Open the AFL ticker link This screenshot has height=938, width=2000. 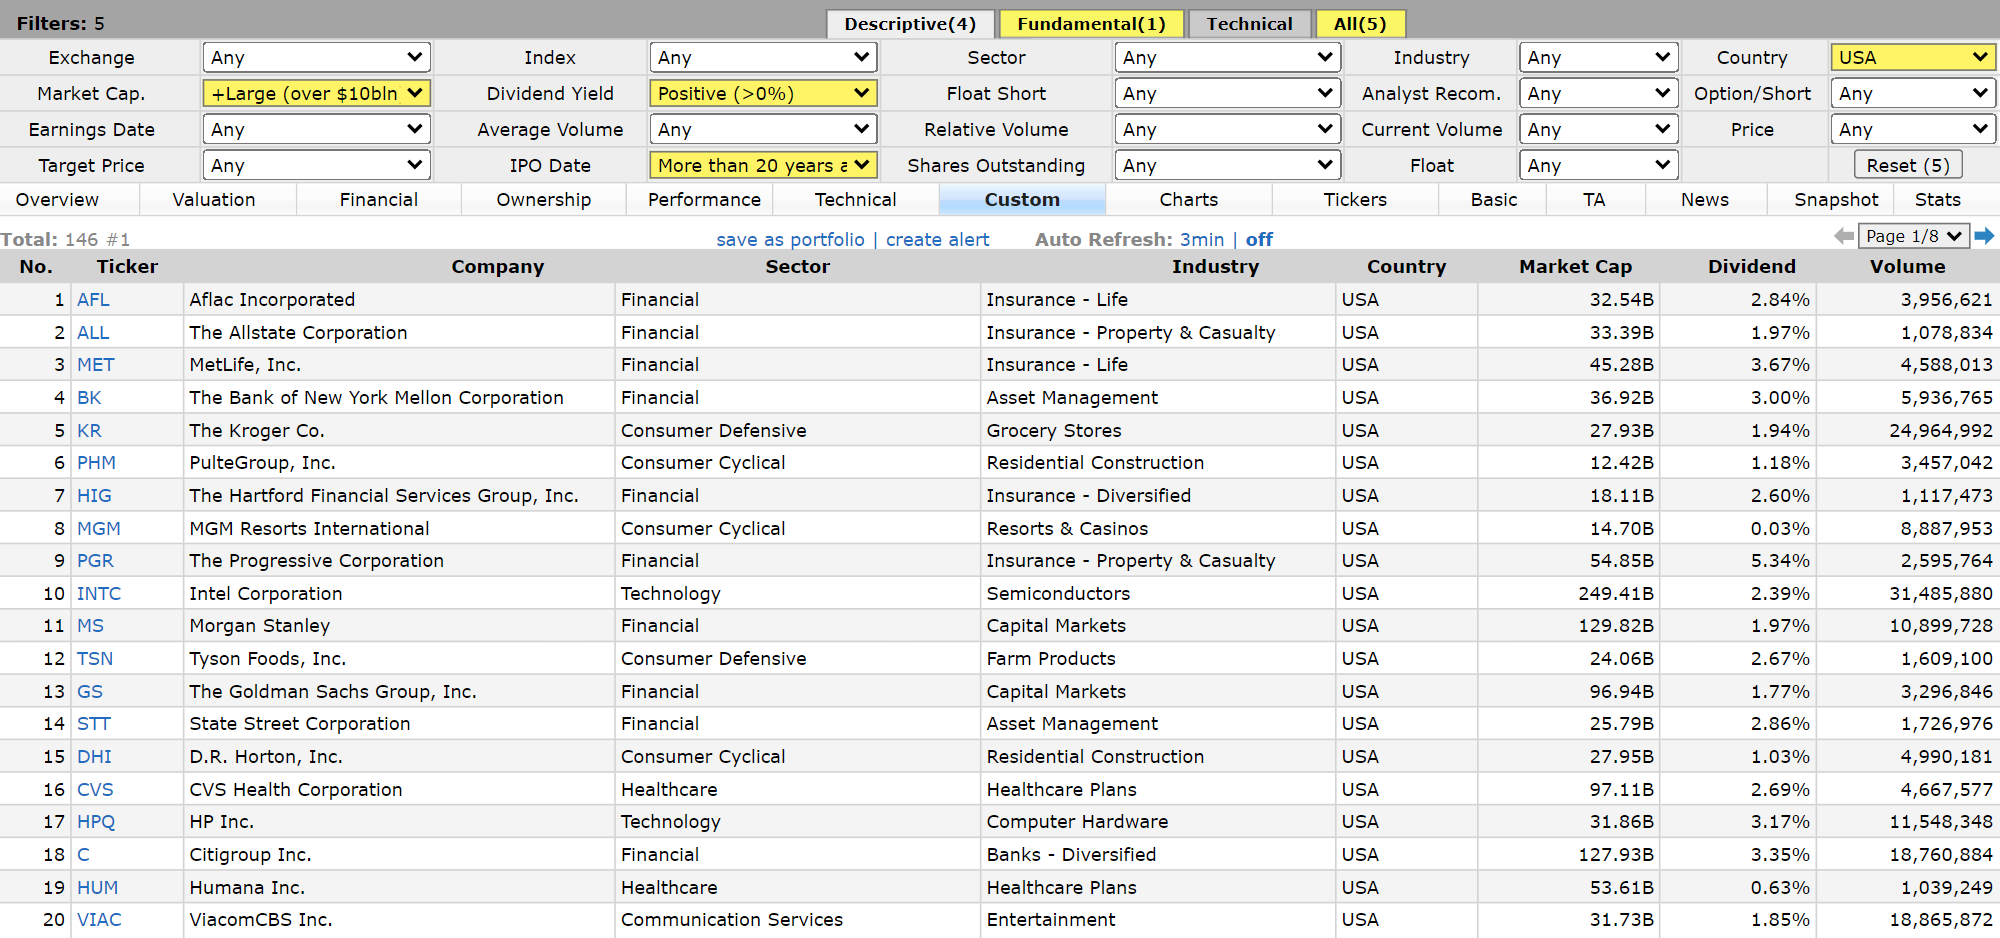pos(93,299)
